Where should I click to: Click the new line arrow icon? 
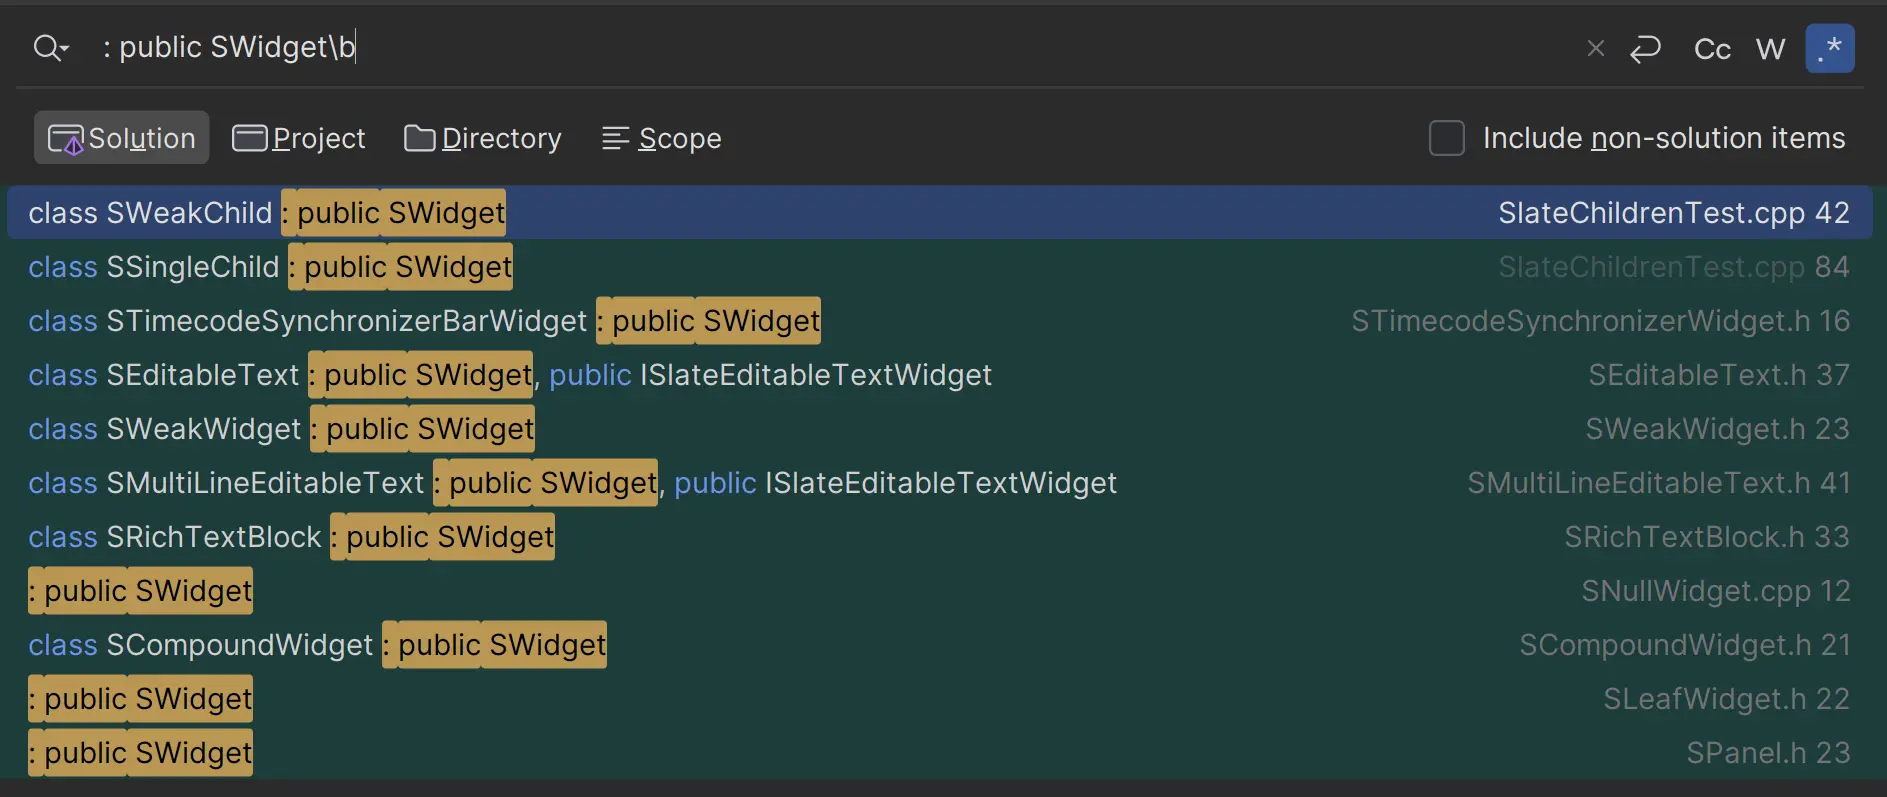tap(1645, 48)
